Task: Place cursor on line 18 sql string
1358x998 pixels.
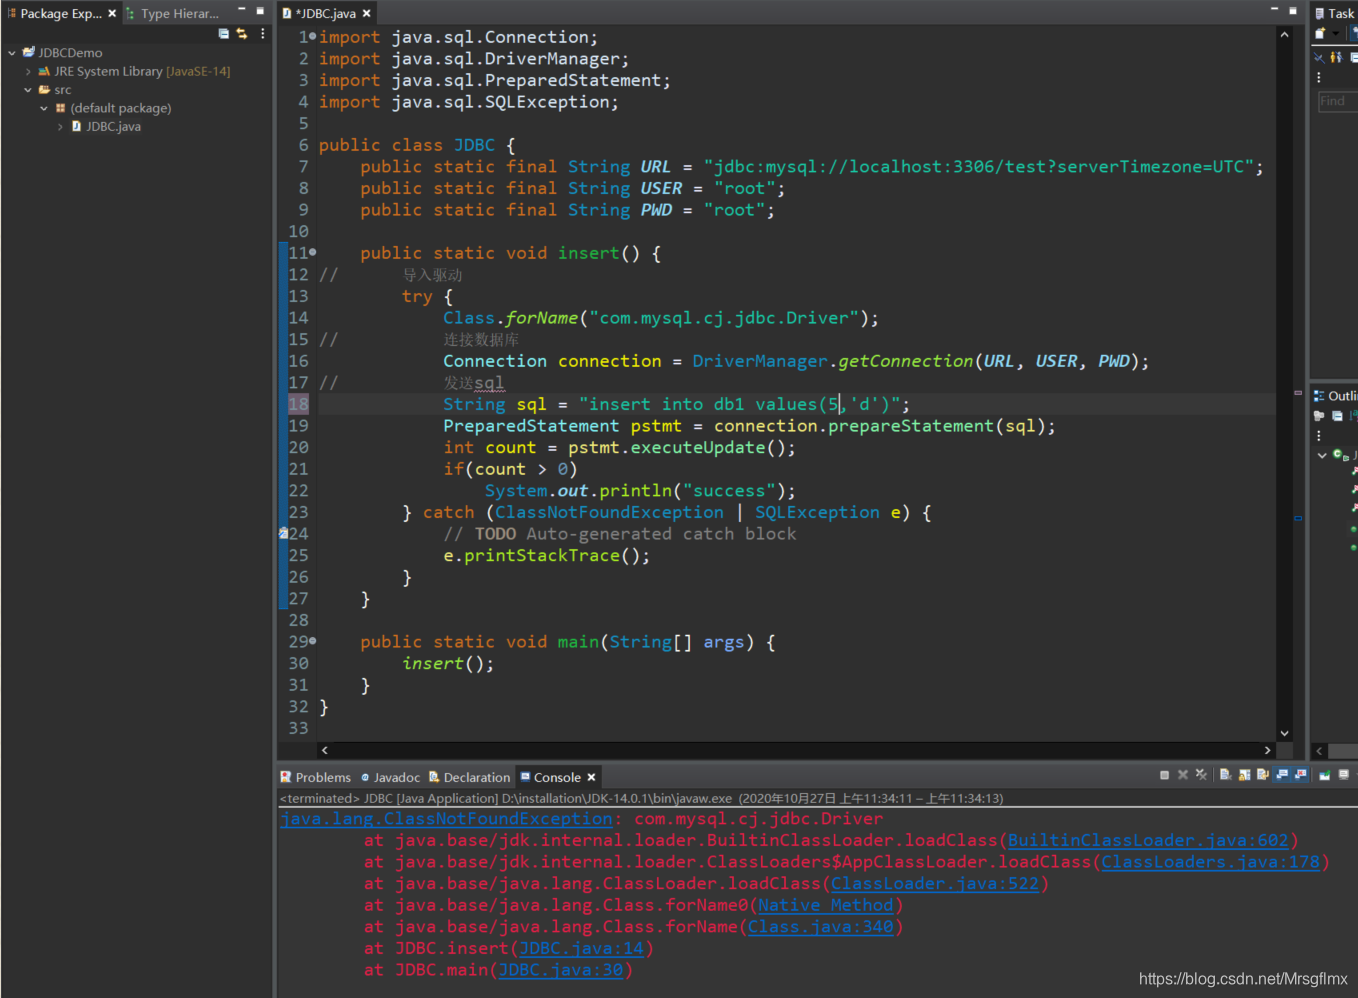Action: (x=744, y=404)
